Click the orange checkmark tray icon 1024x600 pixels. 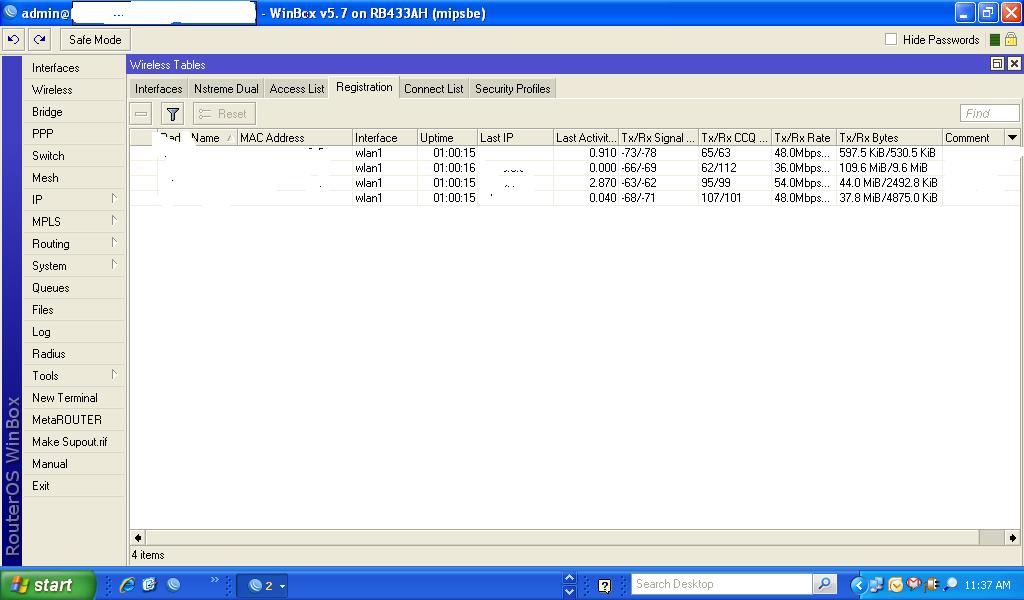(x=895, y=584)
